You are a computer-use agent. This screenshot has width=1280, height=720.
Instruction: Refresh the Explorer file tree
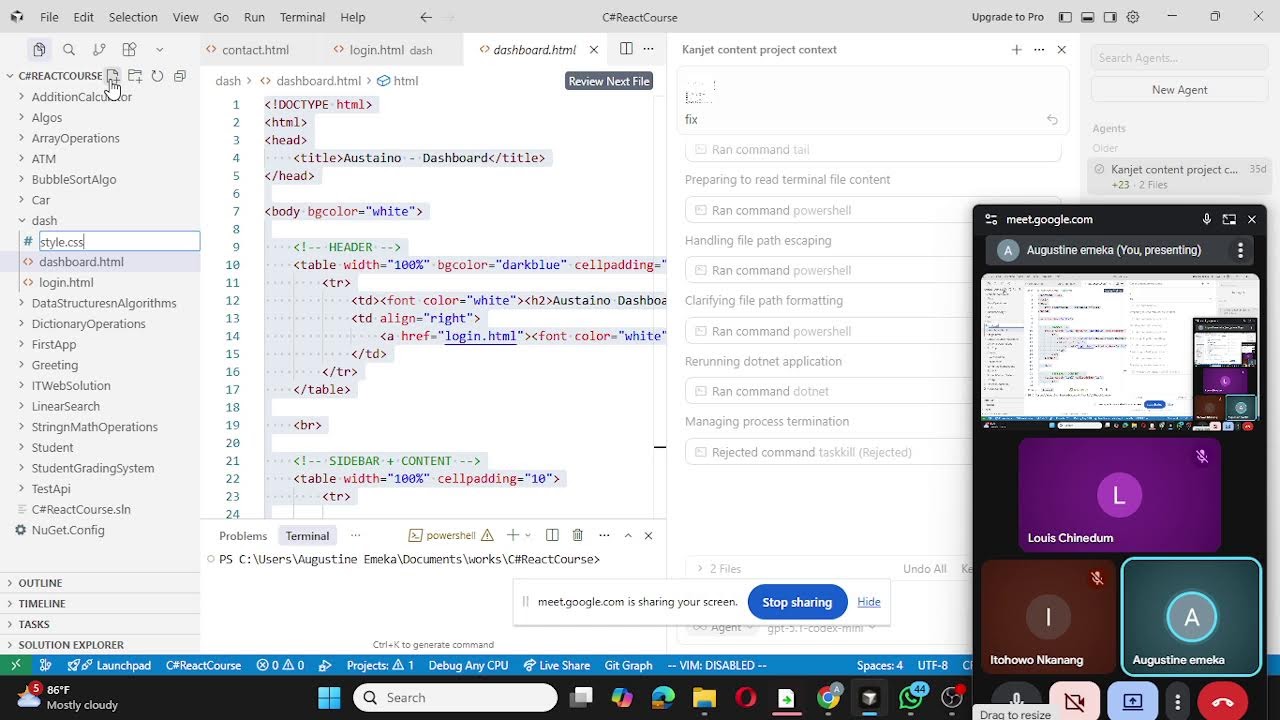coord(157,76)
